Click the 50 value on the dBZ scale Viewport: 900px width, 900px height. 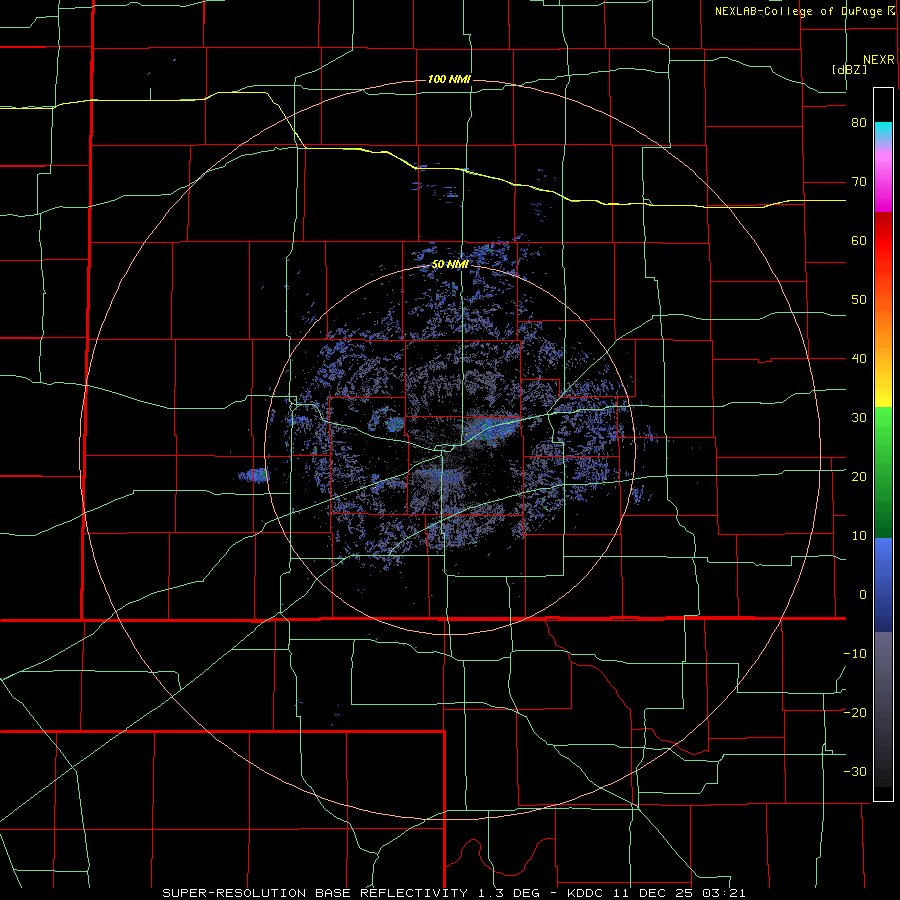coord(859,300)
